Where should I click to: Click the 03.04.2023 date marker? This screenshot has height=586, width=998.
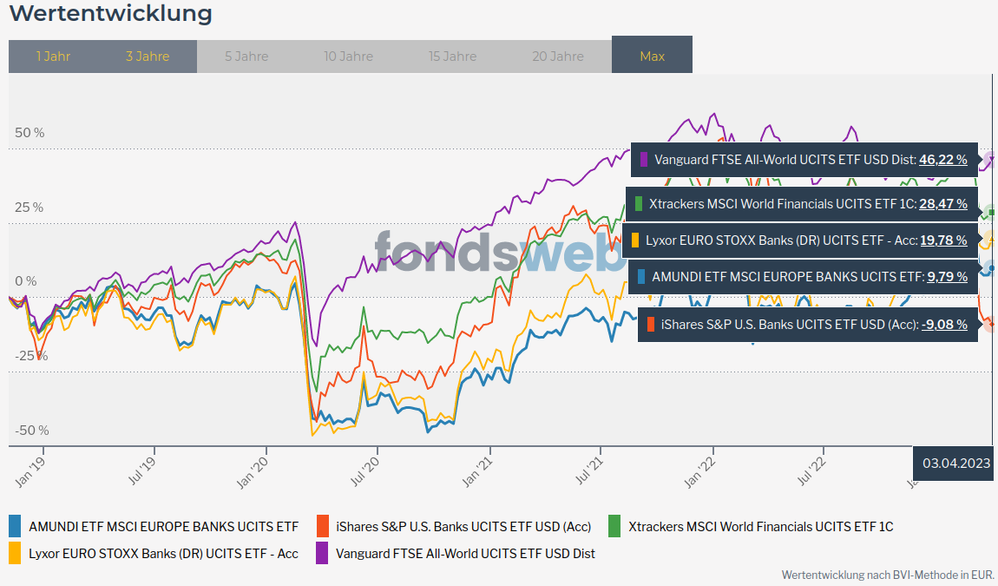pos(956,462)
